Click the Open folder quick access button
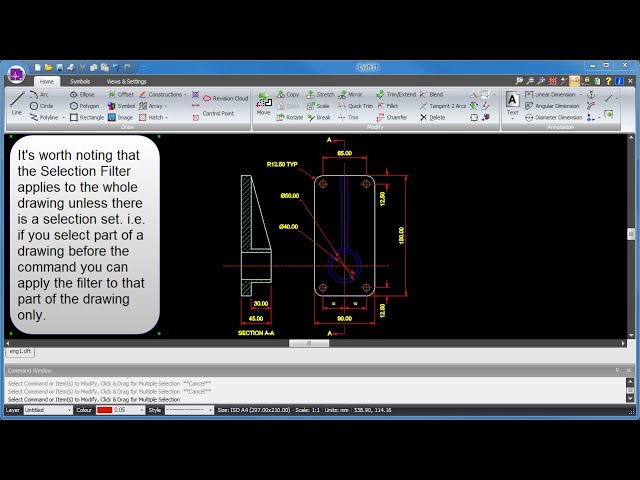The height and width of the screenshot is (480, 640). (x=49, y=67)
